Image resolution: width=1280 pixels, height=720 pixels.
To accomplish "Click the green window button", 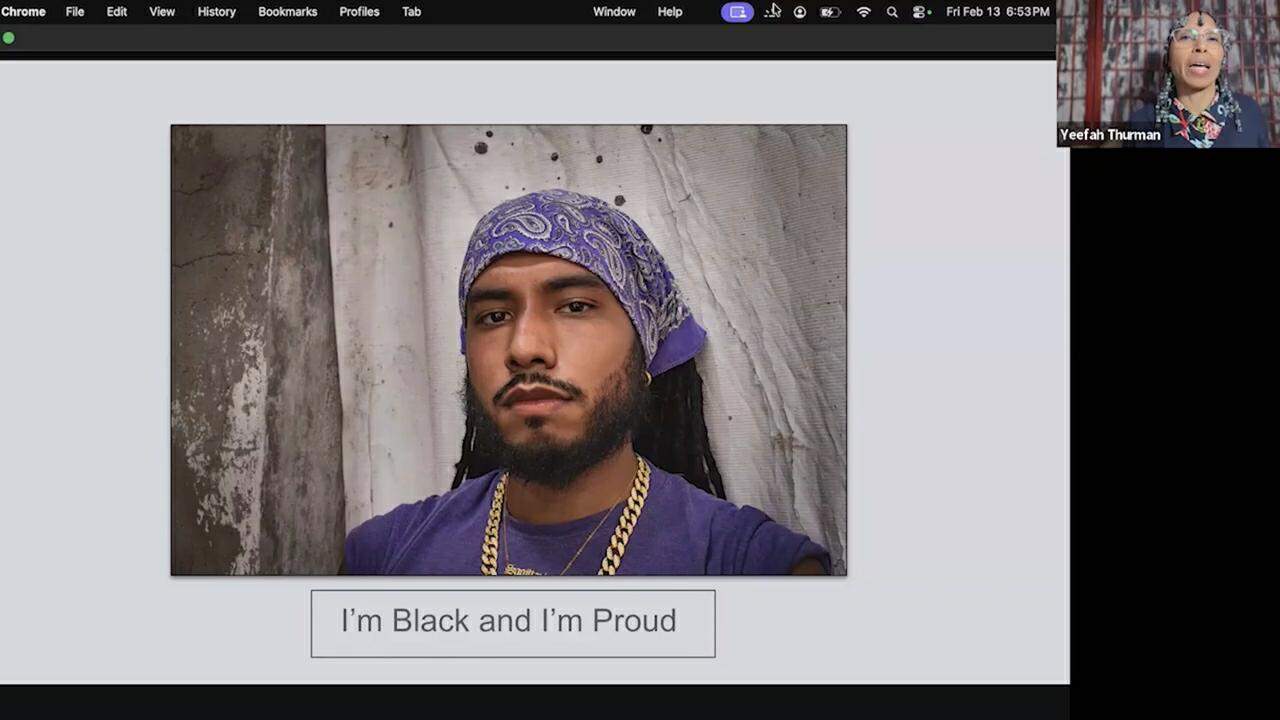I will point(9,38).
